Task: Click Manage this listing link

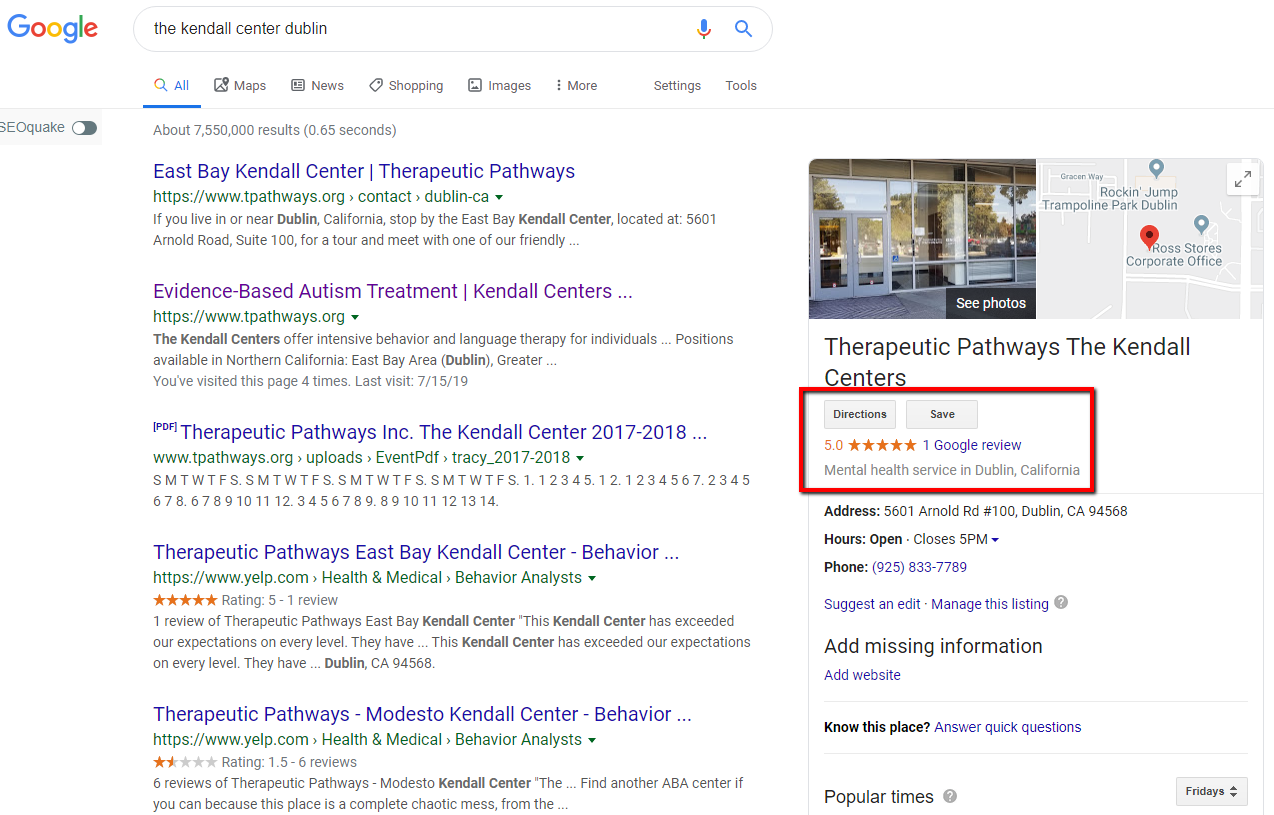Action: click(990, 604)
